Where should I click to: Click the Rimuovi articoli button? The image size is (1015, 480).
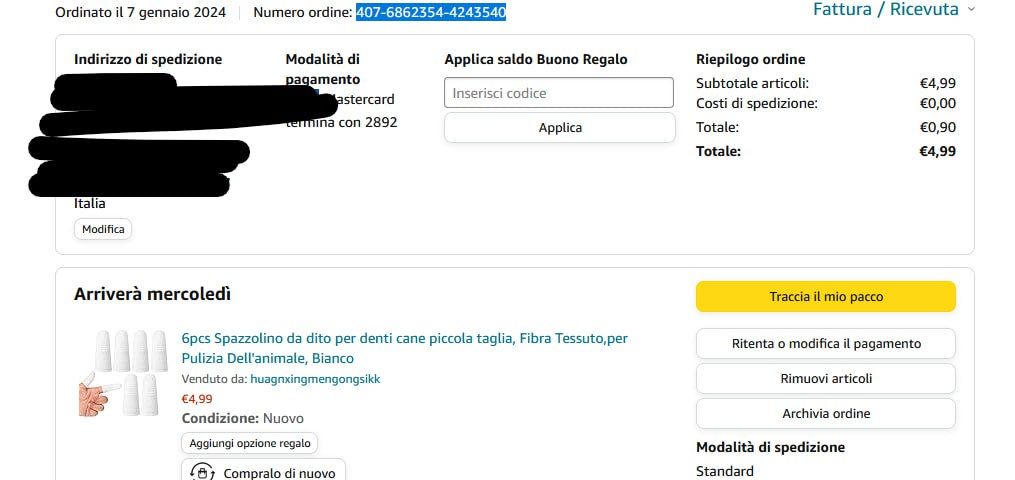point(826,378)
